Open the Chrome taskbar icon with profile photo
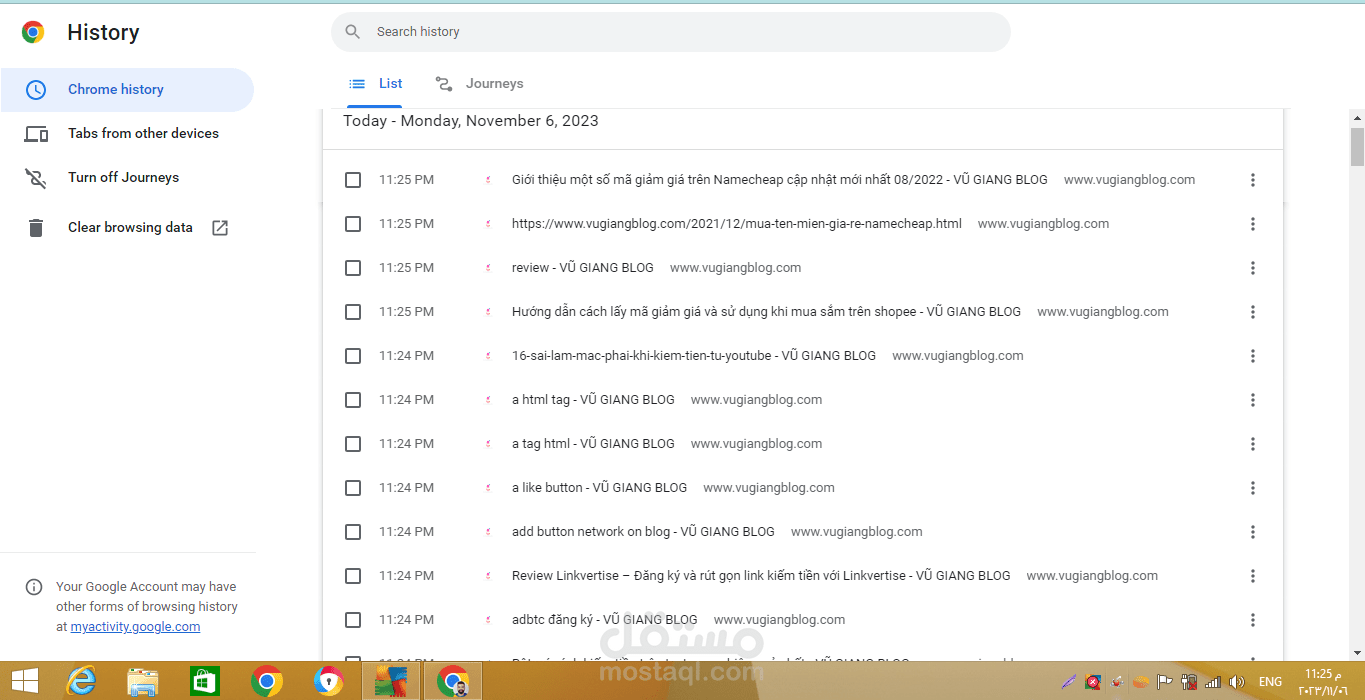The width and height of the screenshot is (1365, 700). [x=453, y=682]
